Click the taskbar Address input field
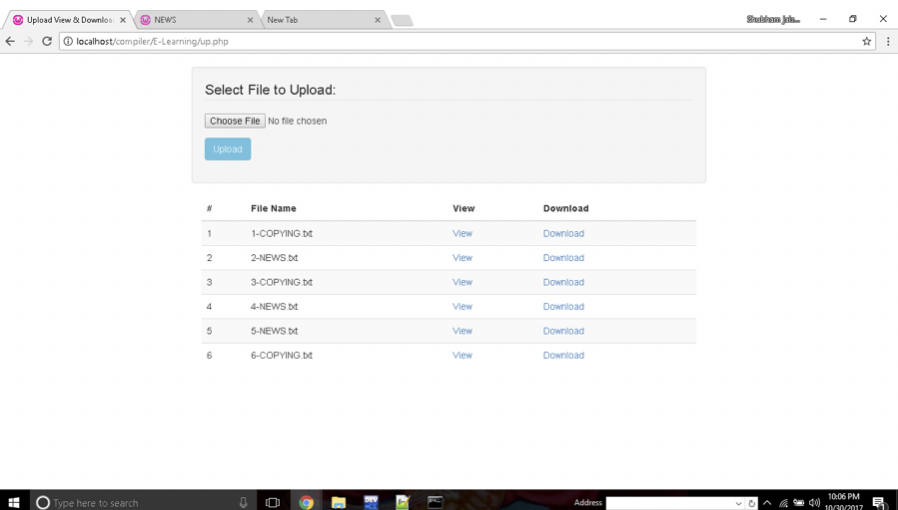This screenshot has width=898, height=510. (668, 503)
